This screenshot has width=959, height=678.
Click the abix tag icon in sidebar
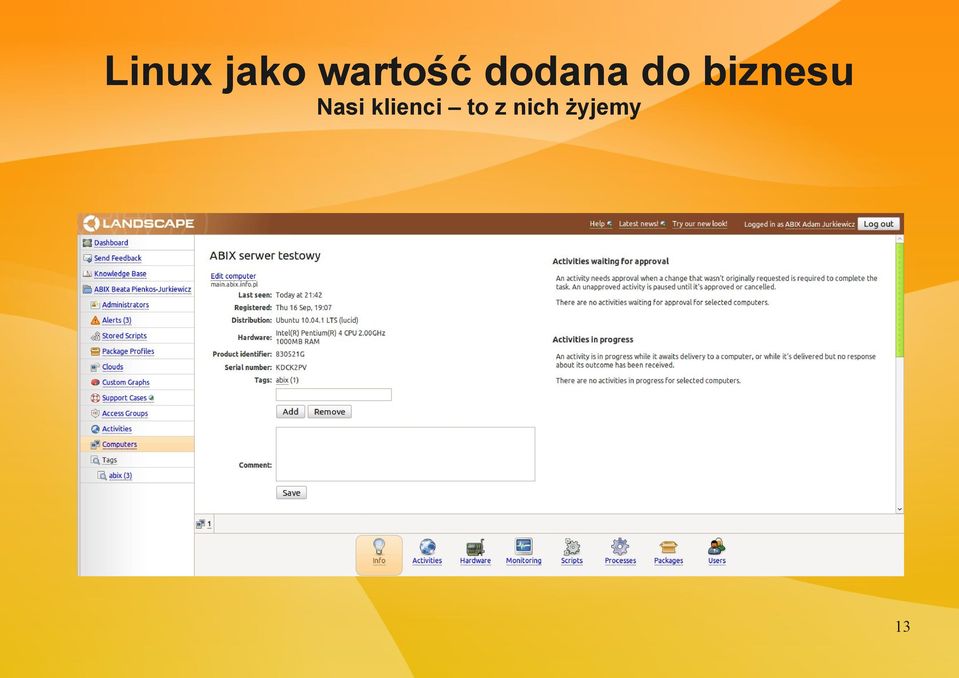click(x=102, y=476)
